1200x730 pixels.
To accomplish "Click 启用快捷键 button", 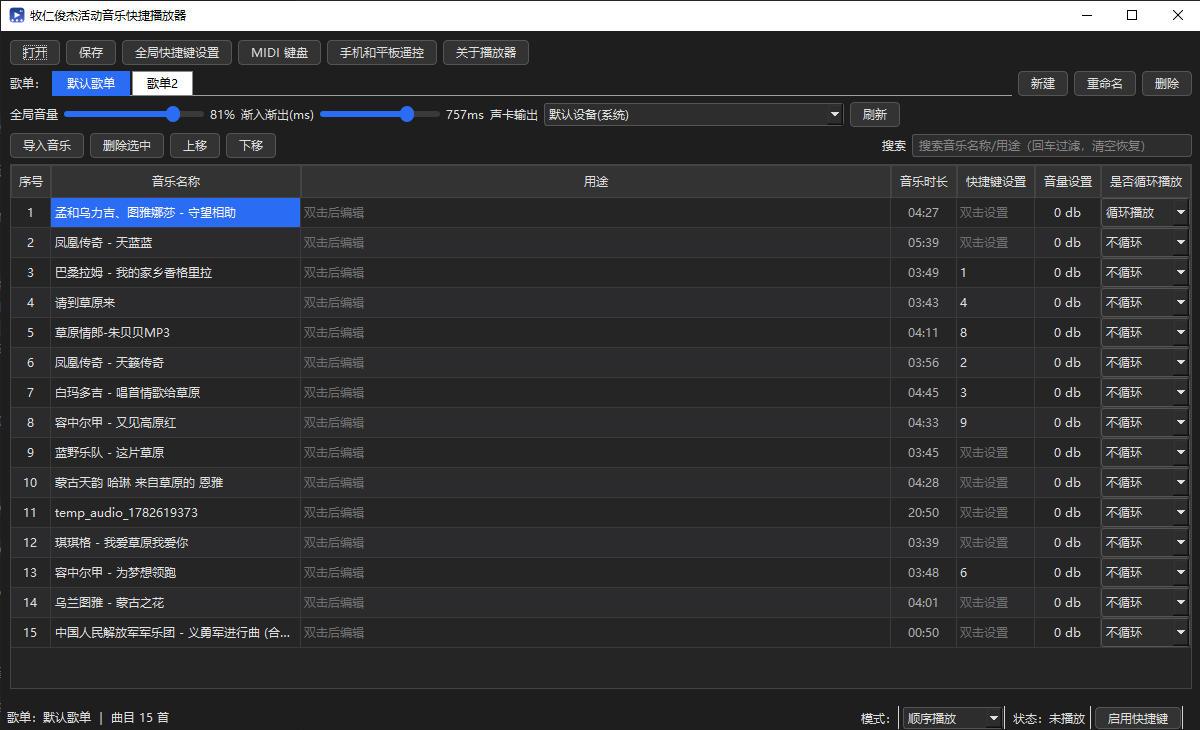I will 1138,718.
